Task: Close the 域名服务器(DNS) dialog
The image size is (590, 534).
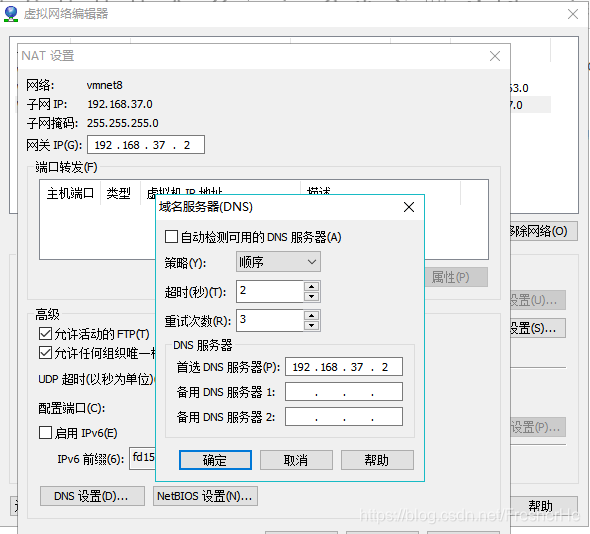Action: click(x=409, y=207)
